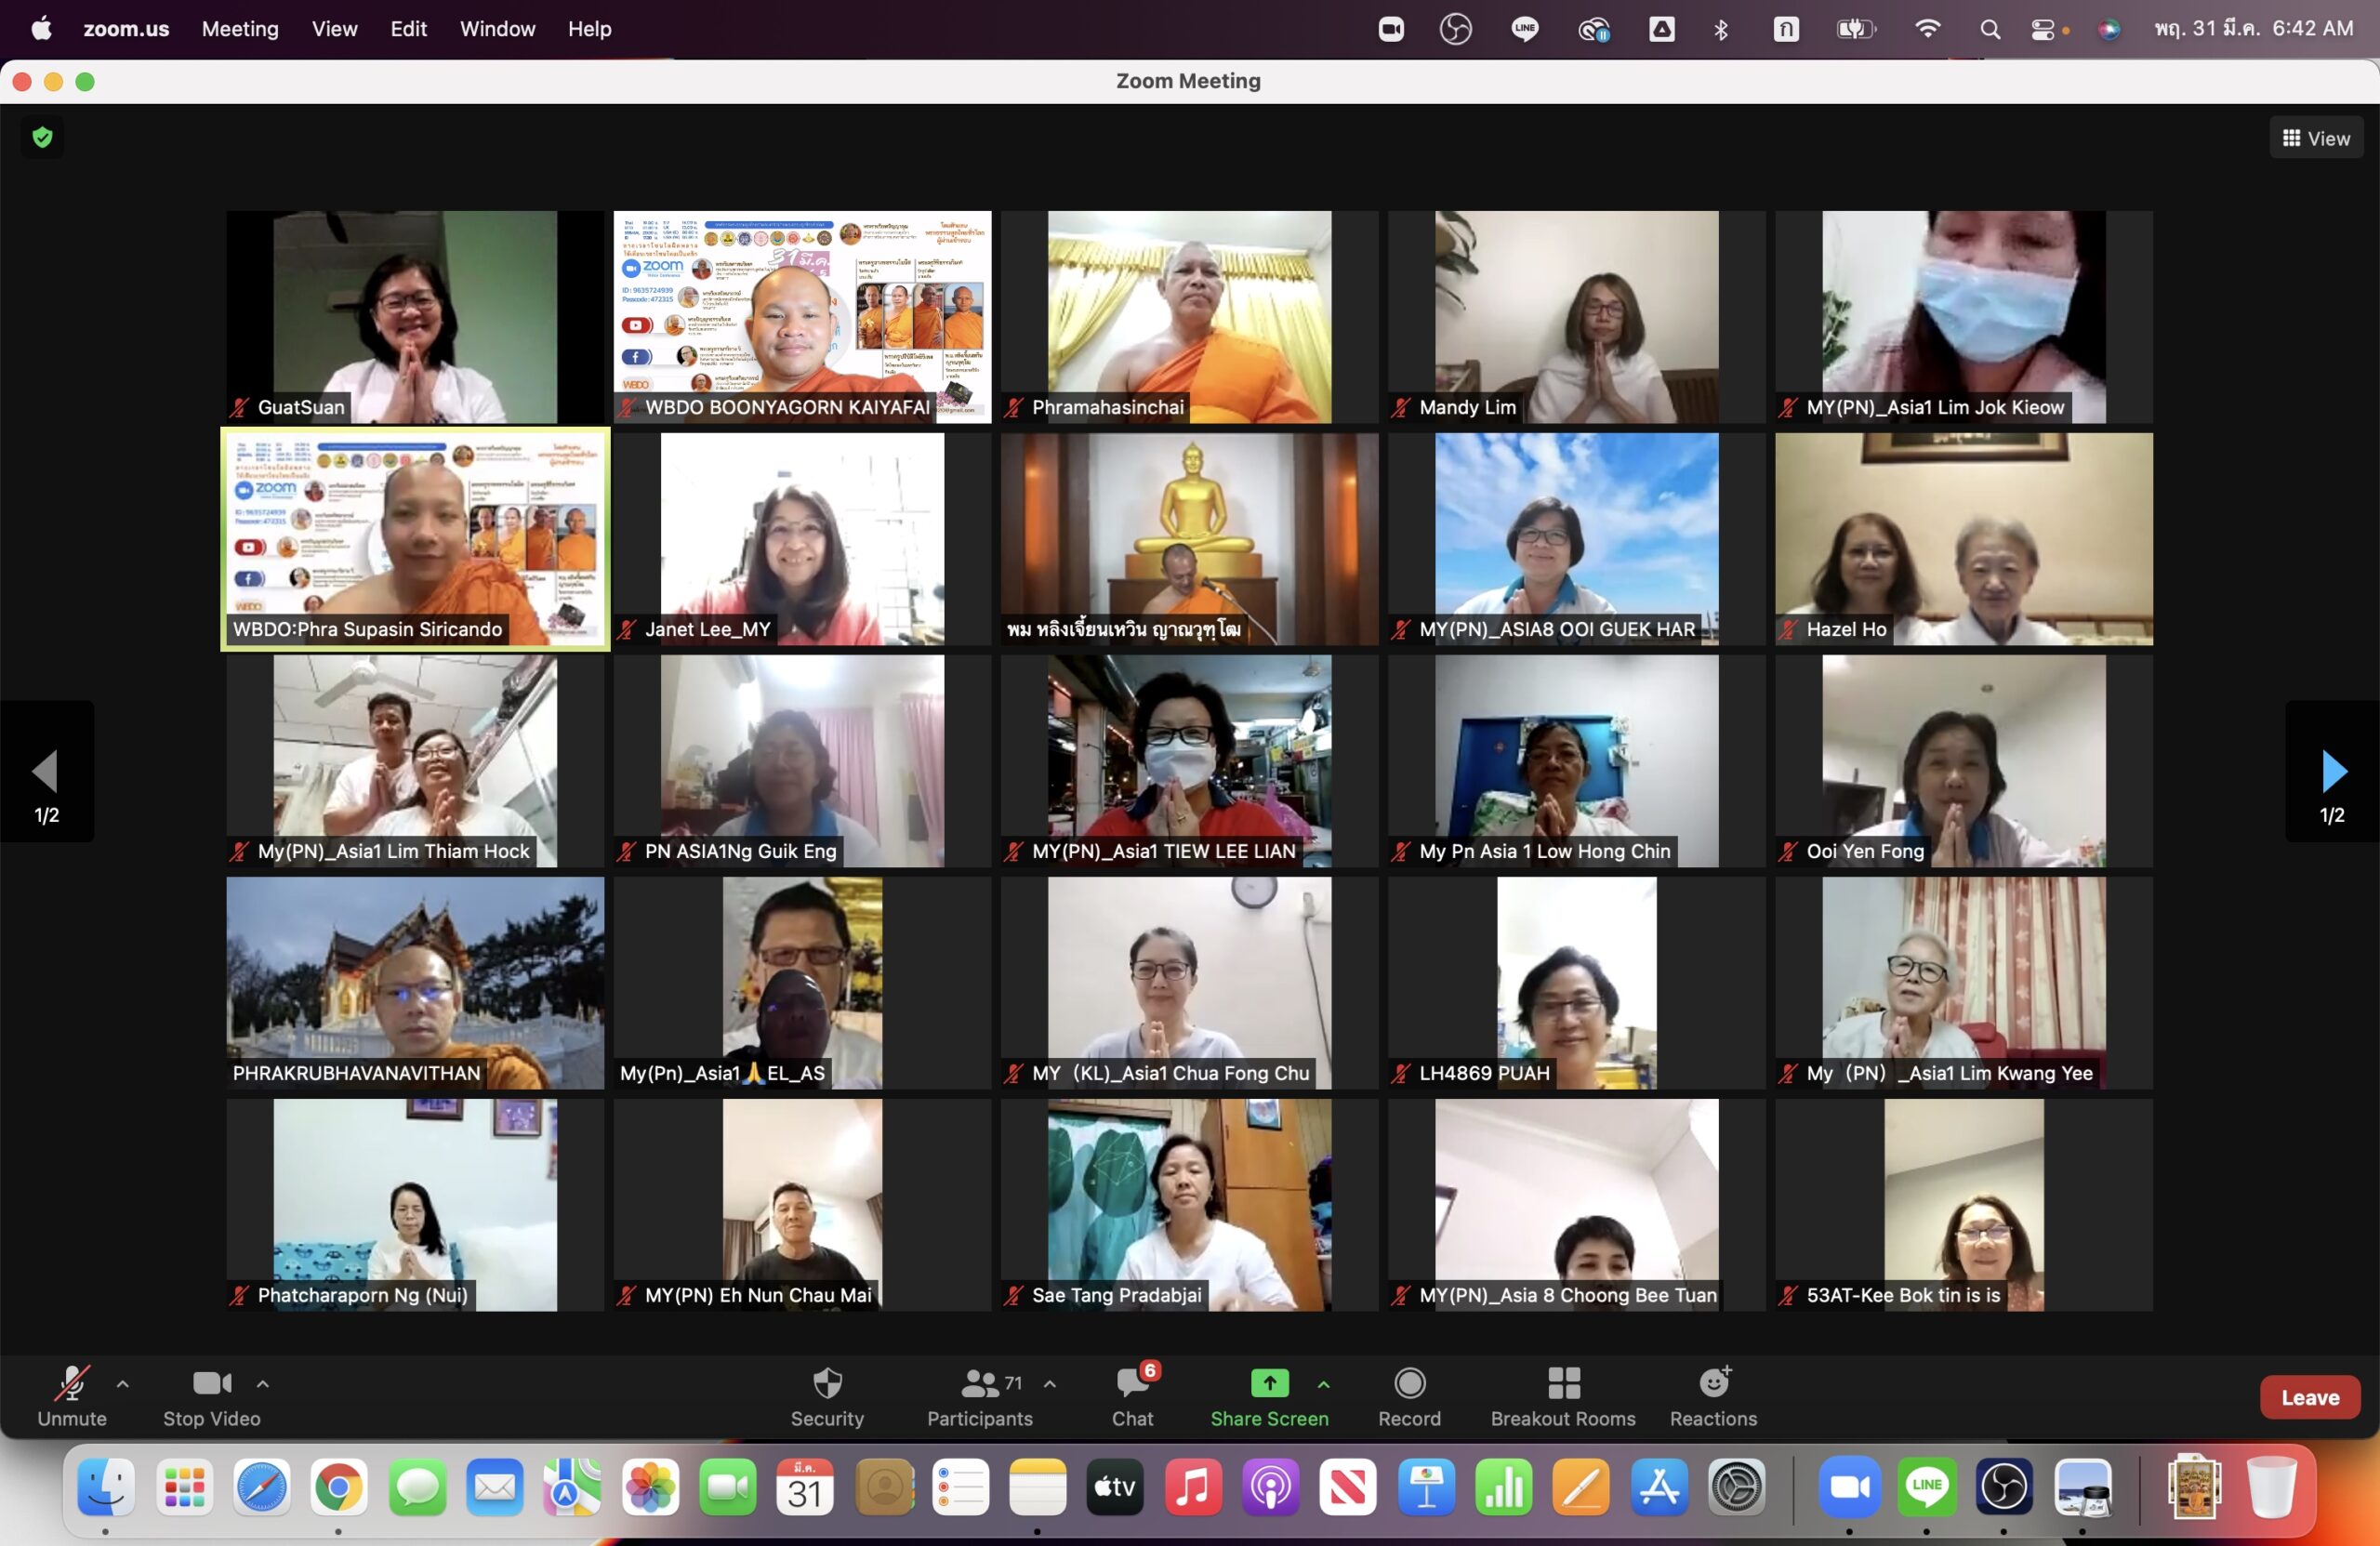Expand audio options arrow beside Unmute
Image resolution: width=2380 pixels, height=1546 pixels.
pyautogui.click(x=123, y=1384)
